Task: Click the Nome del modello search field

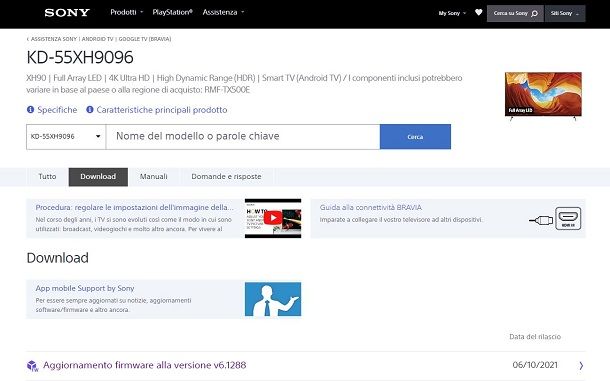Action: (x=243, y=137)
